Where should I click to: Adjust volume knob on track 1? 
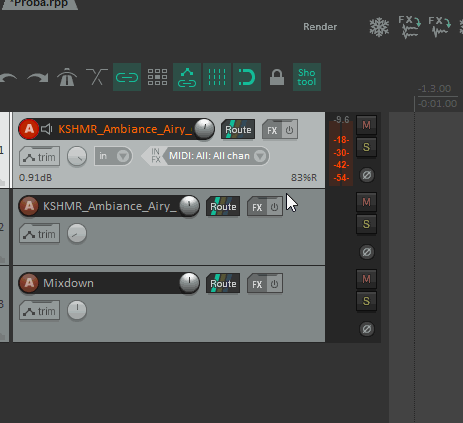point(204,129)
